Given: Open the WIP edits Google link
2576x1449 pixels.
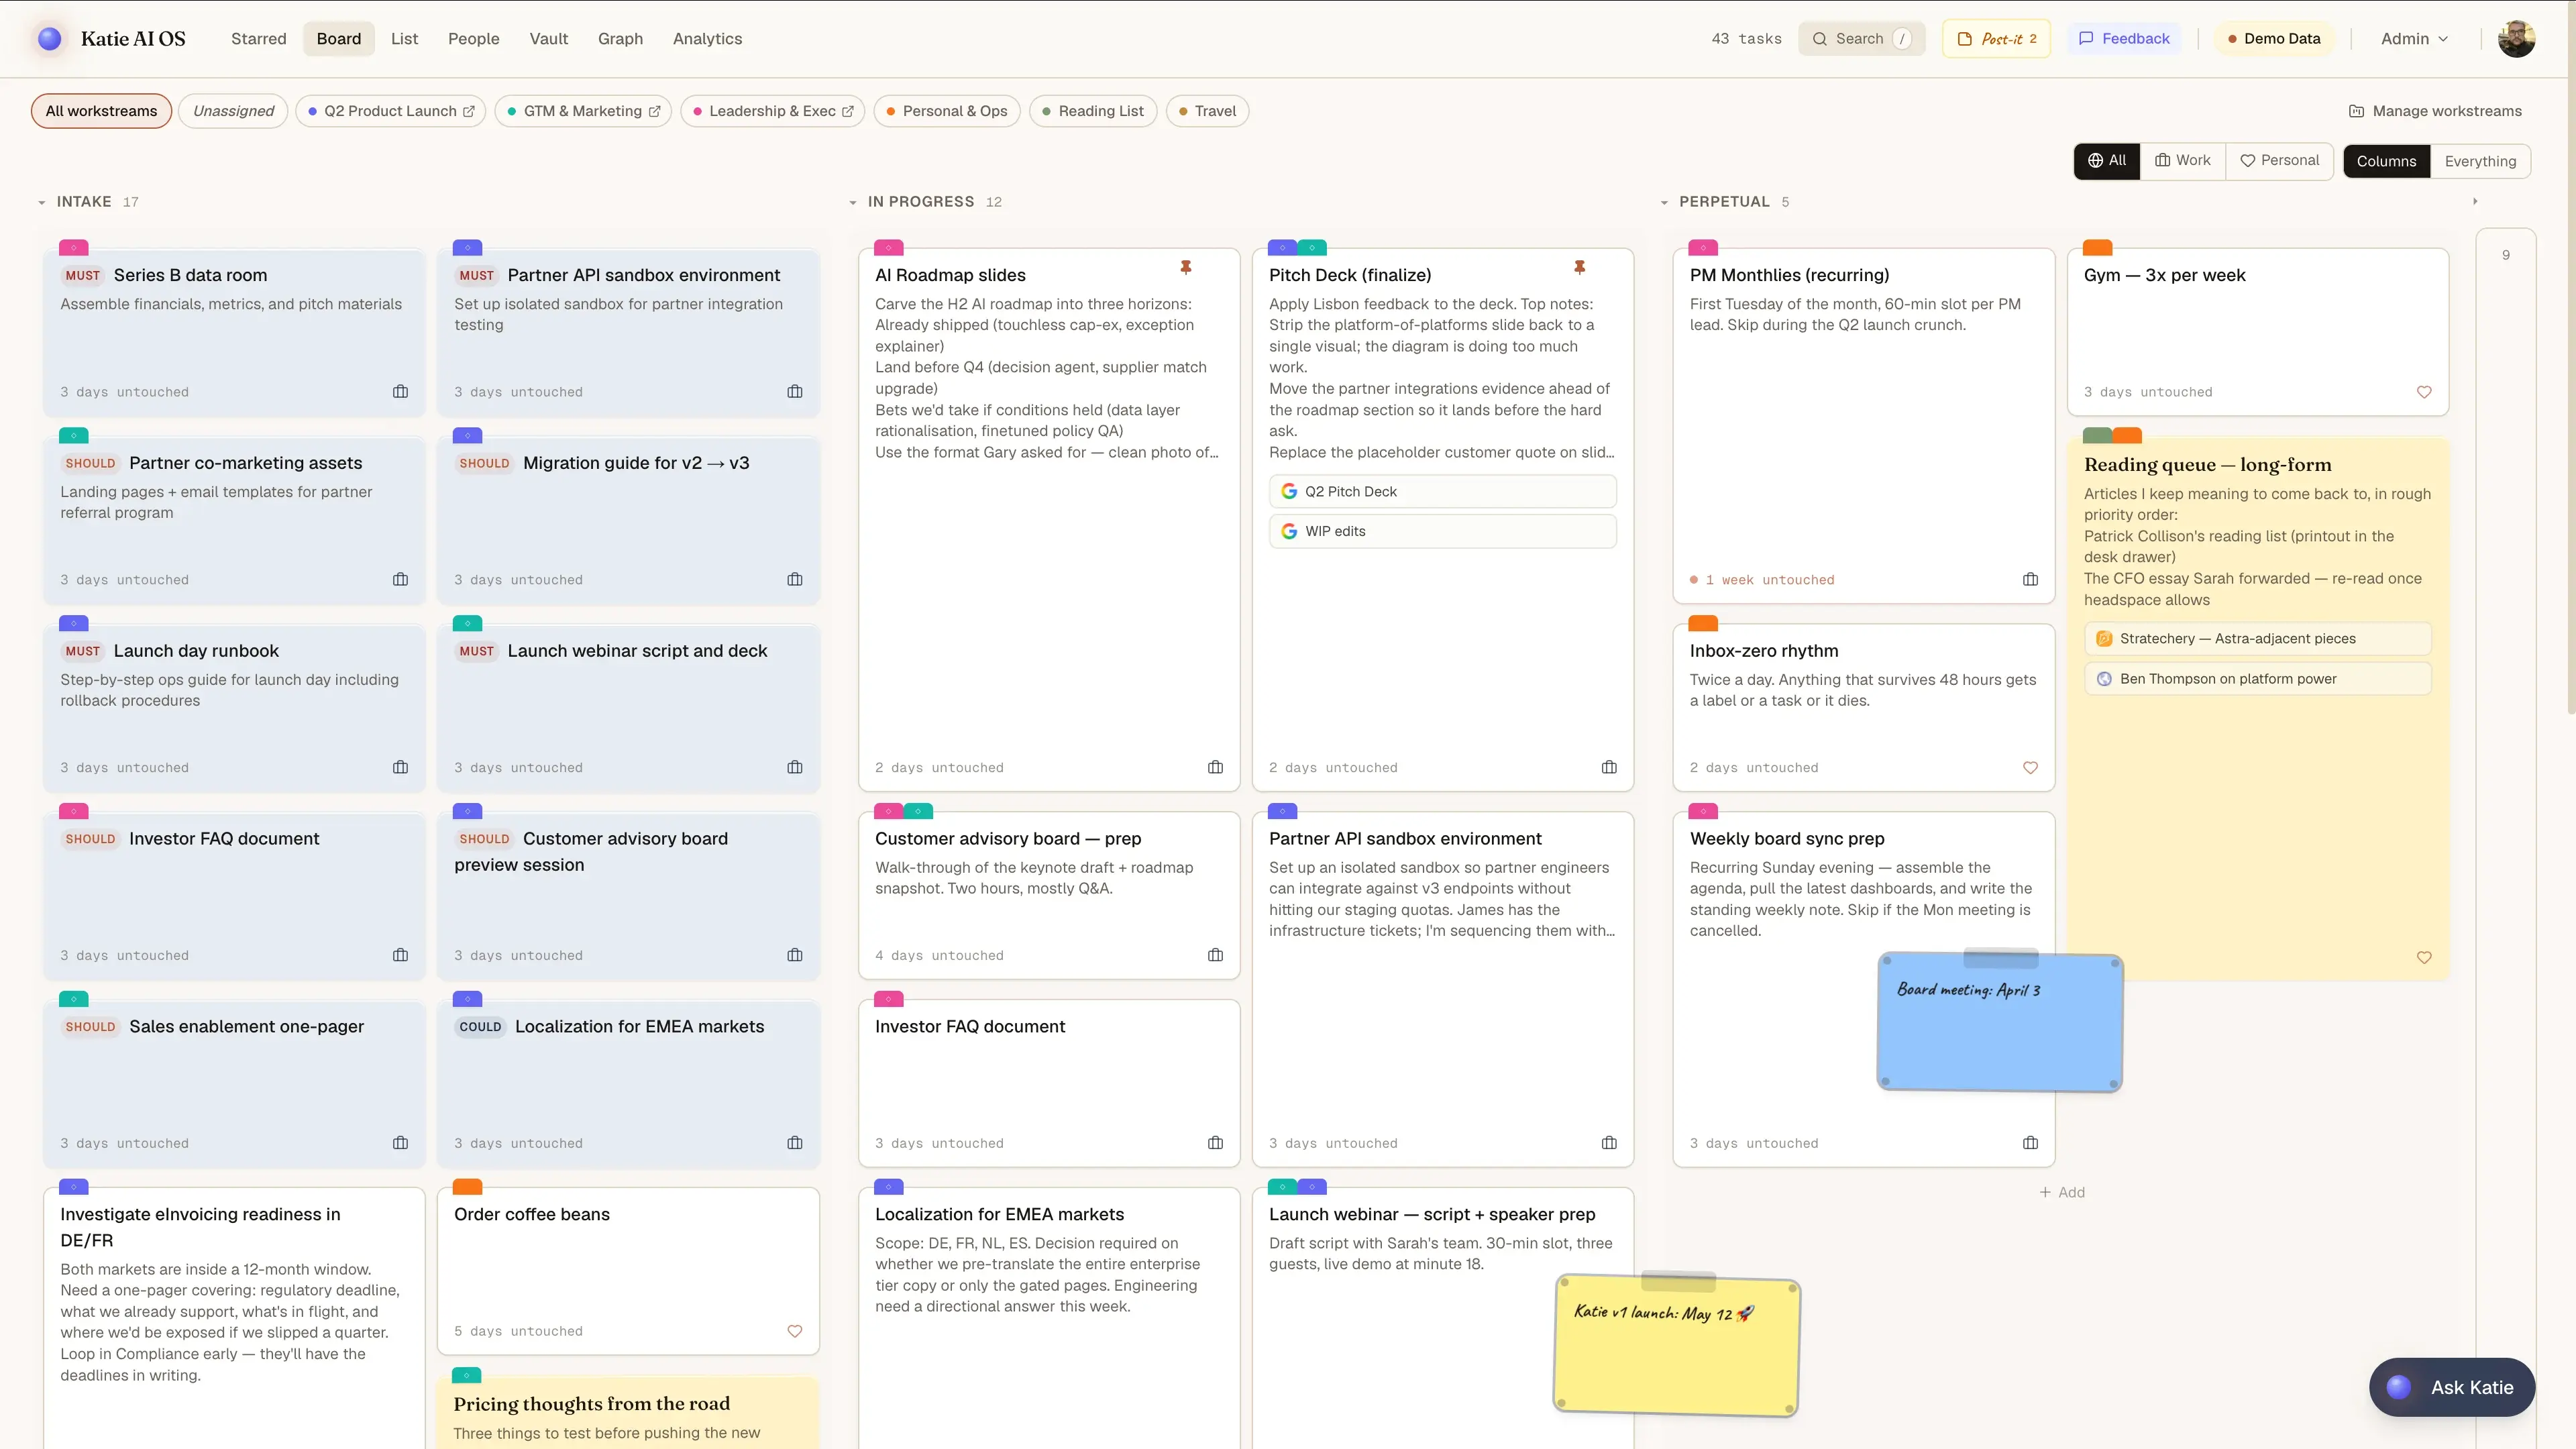Looking at the screenshot, I should (1443, 531).
